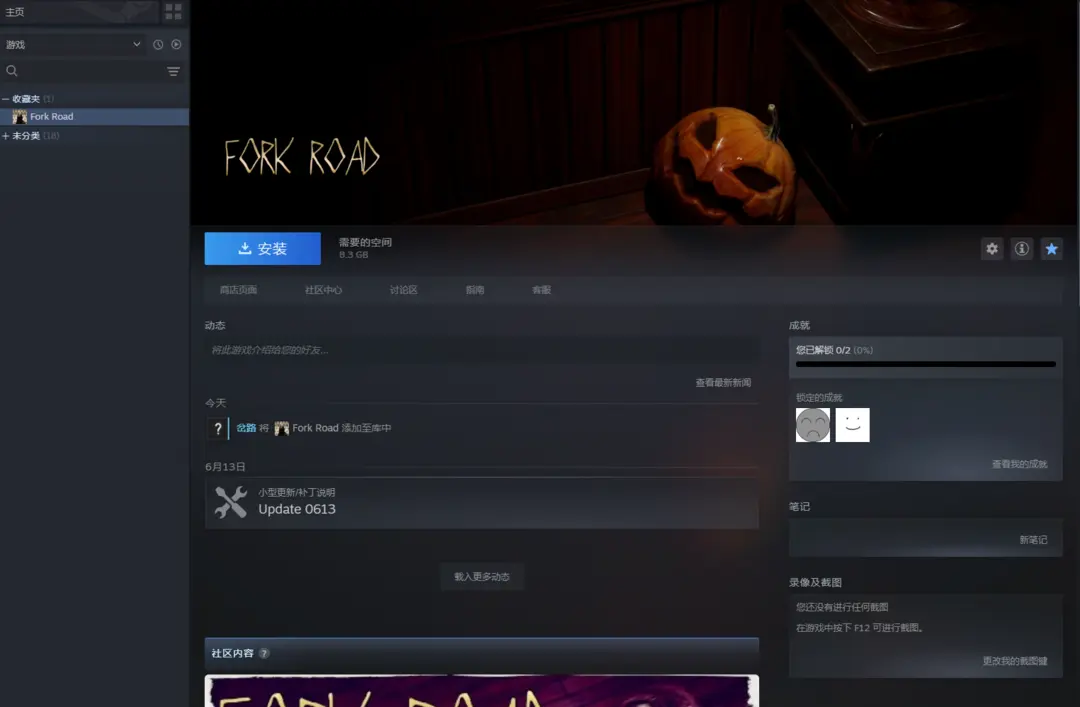Screen dimensions: 1080x707
Task: Click 新笔记 to create a note
Action: tap(1033, 540)
